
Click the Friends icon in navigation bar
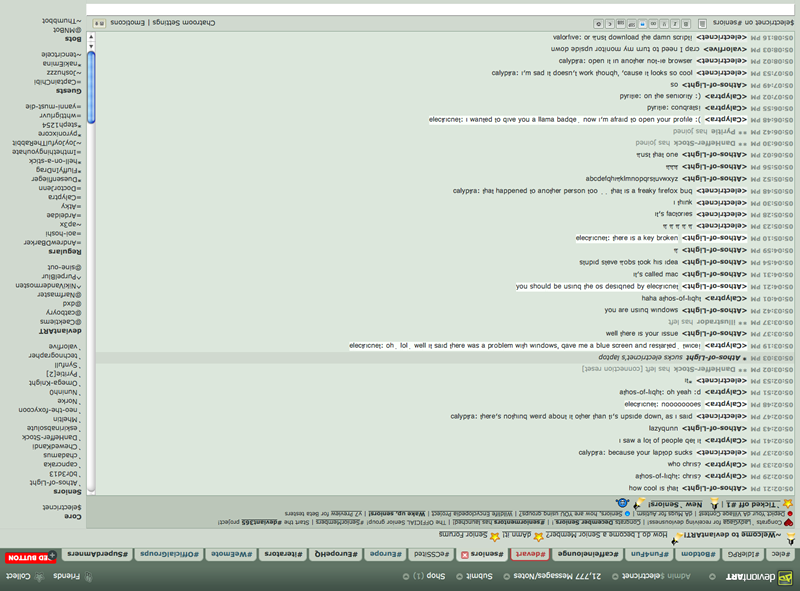(88, 577)
